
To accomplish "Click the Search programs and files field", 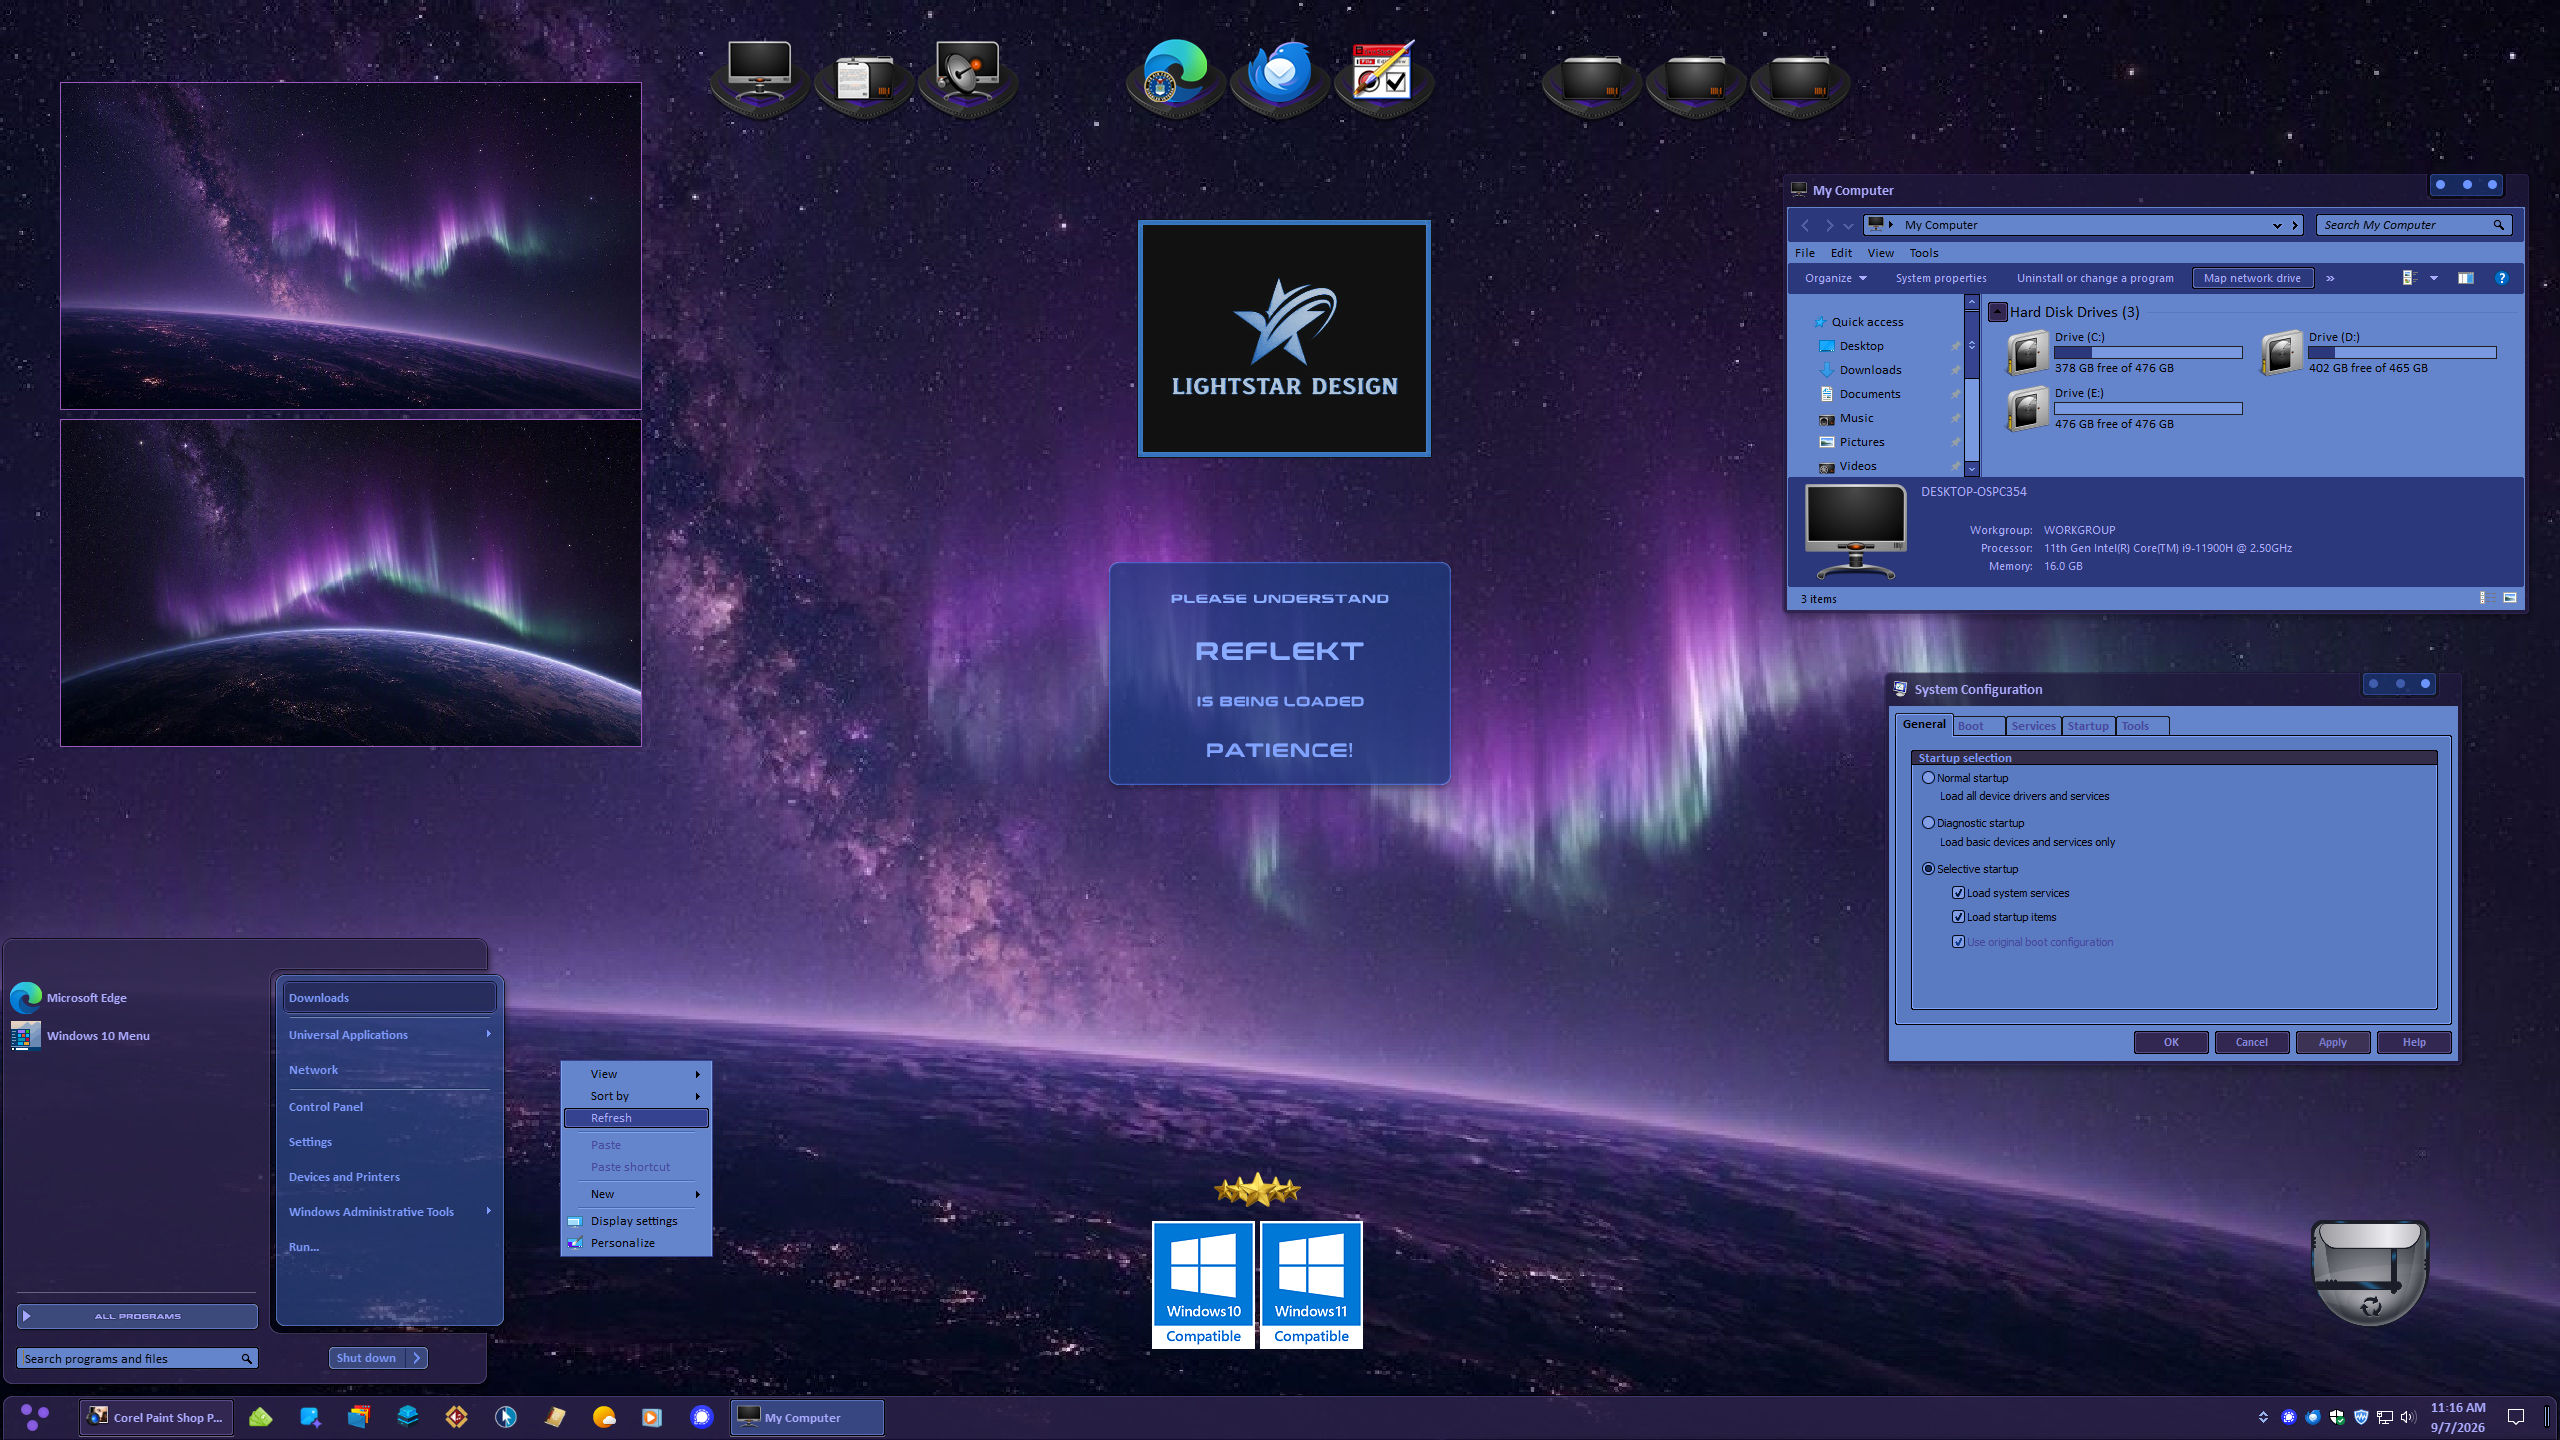I will (x=137, y=1358).
